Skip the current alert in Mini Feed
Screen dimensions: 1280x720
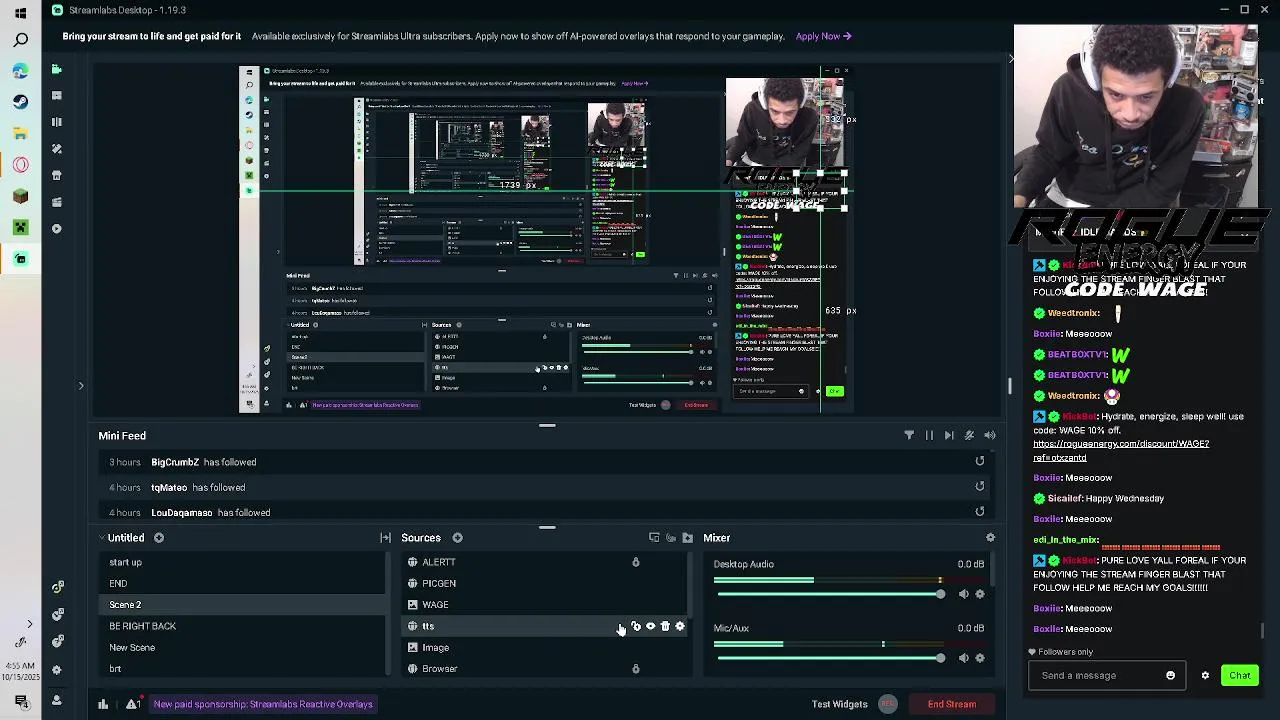(949, 435)
